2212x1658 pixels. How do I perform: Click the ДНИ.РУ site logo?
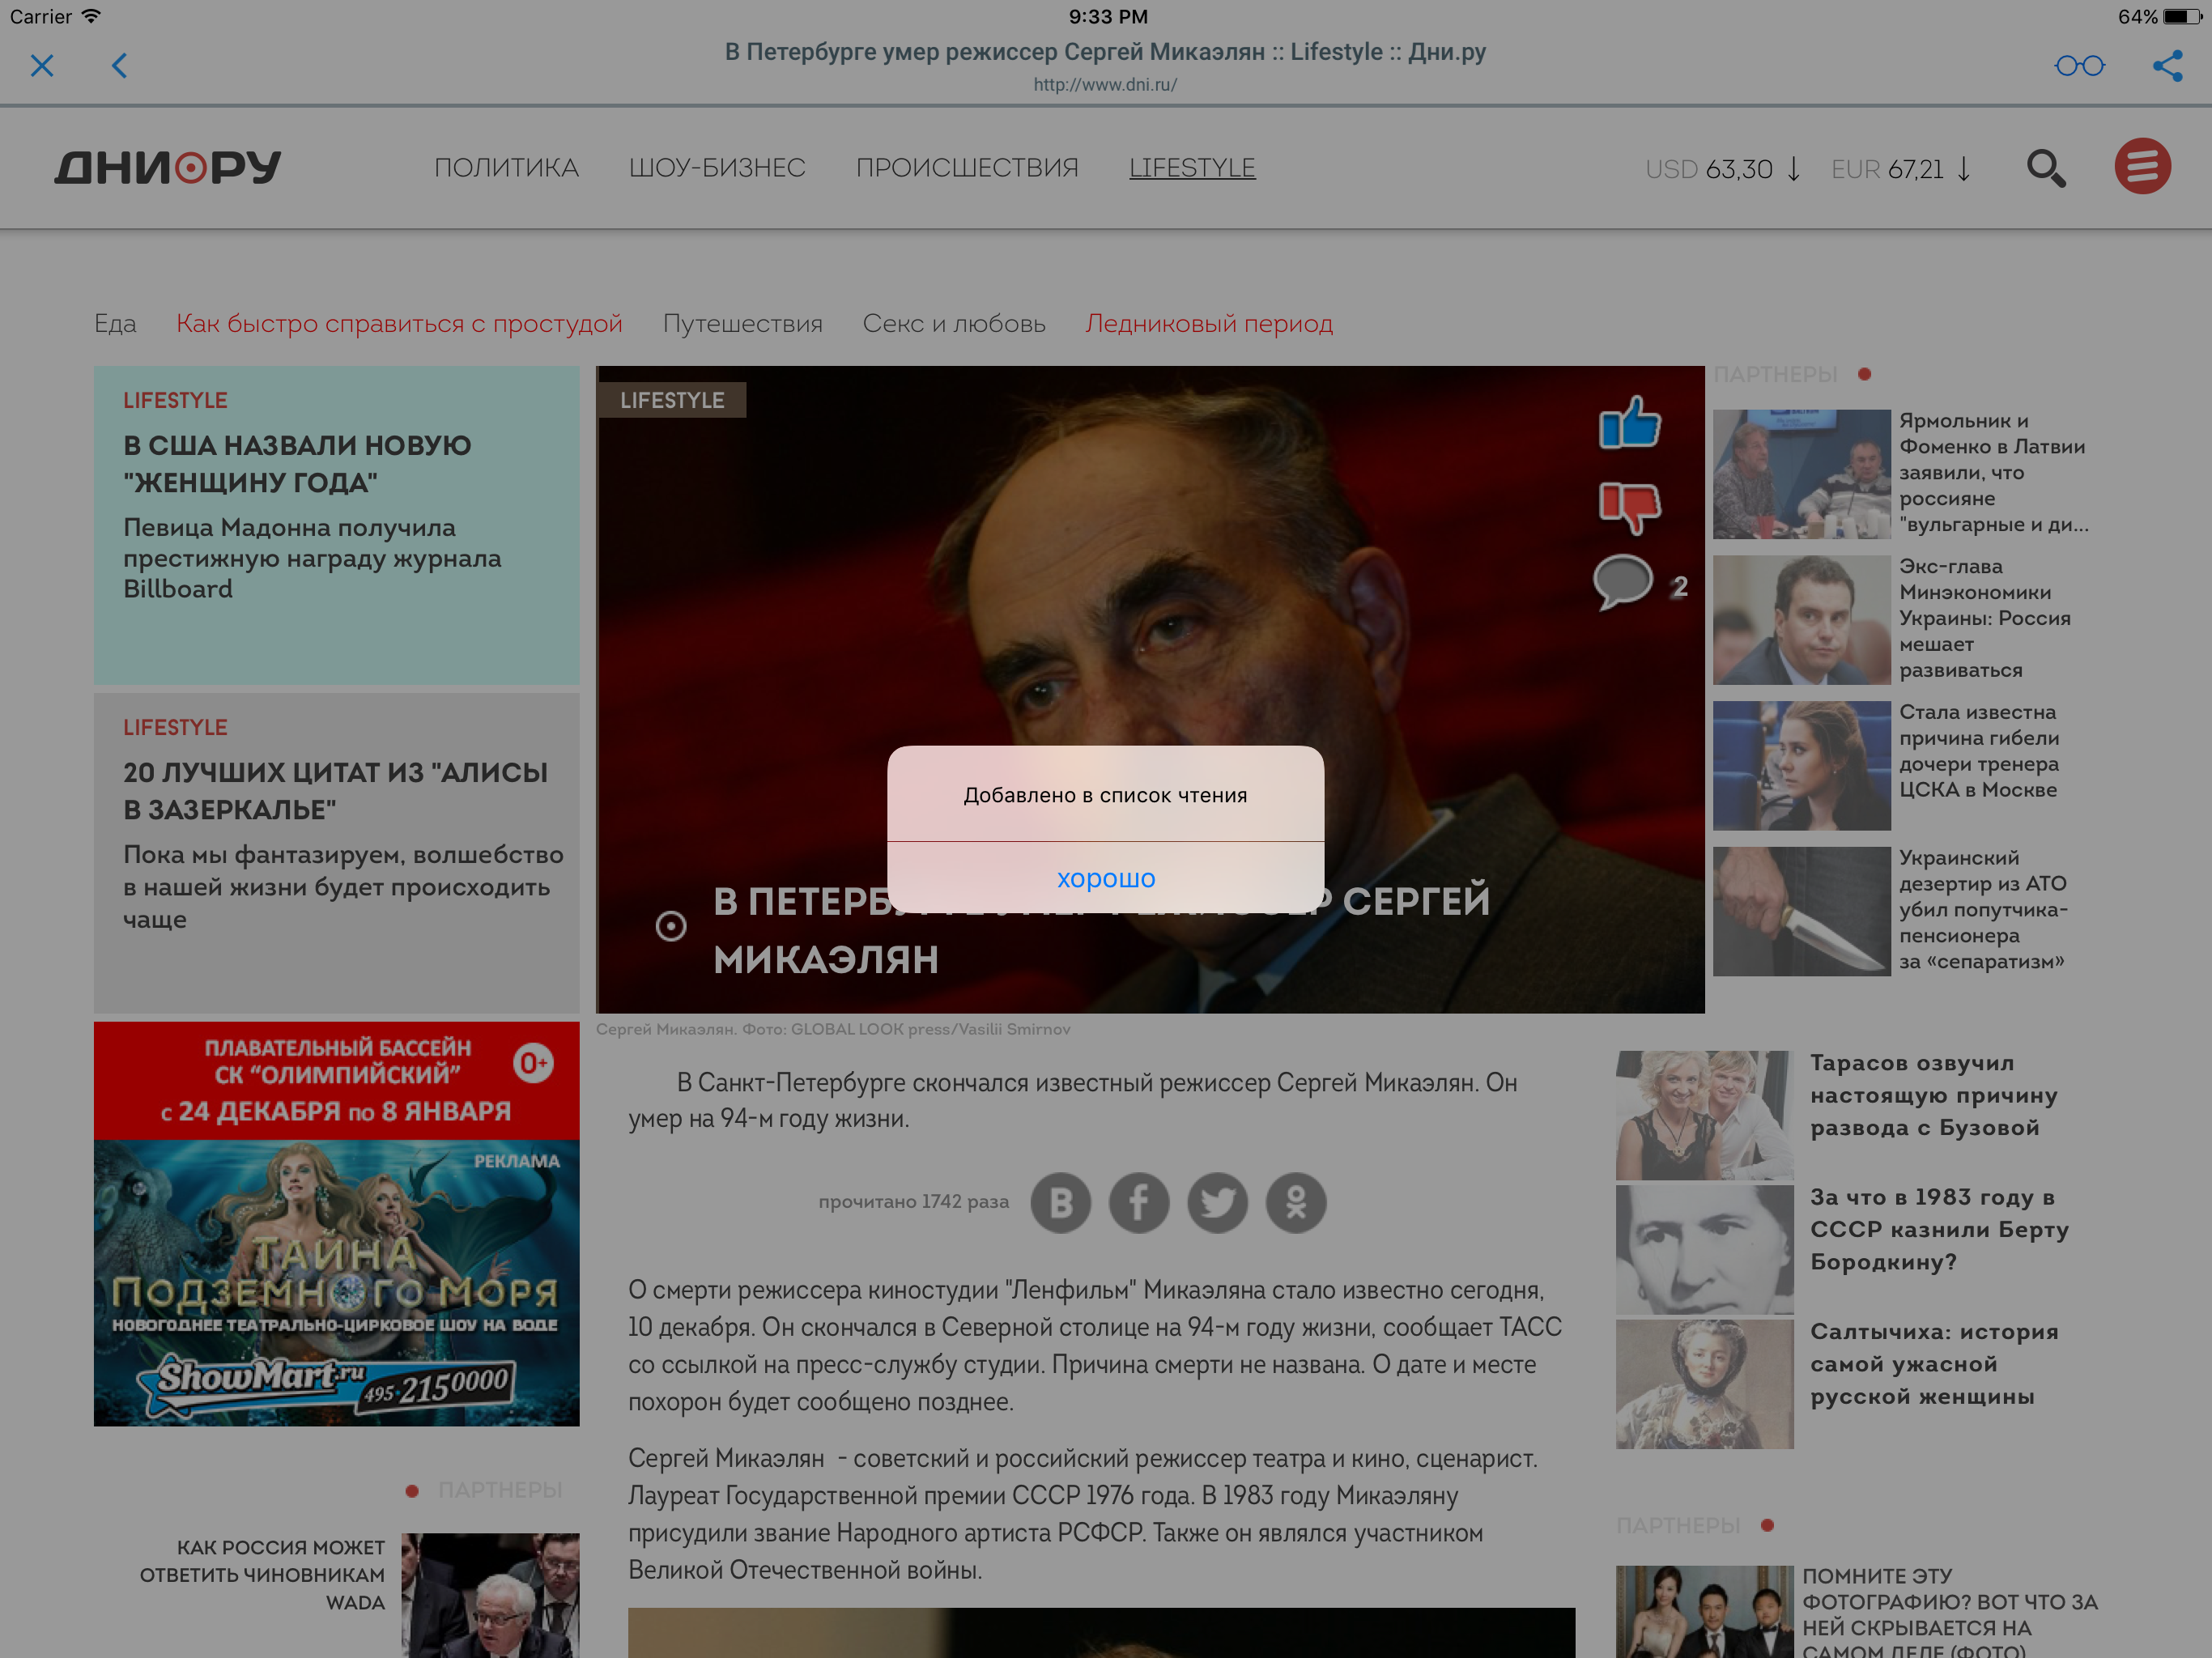tap(167, 167)
